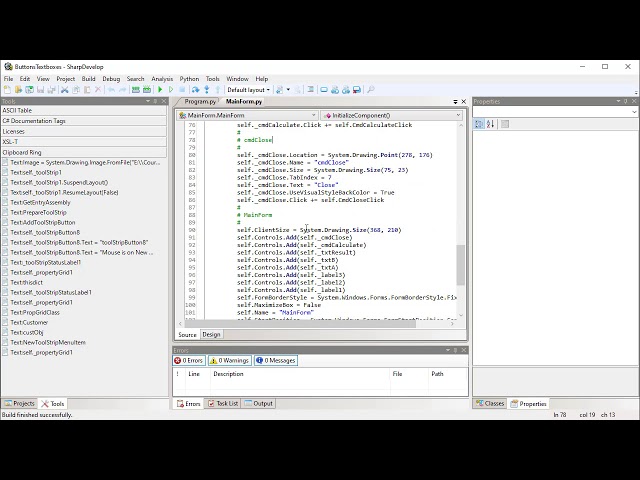
Task: Open the File menu
Action: click(9, 79)
